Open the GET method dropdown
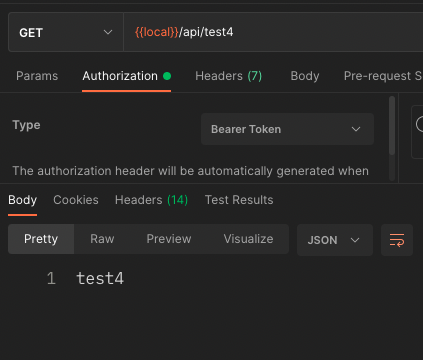 (66, 32)
